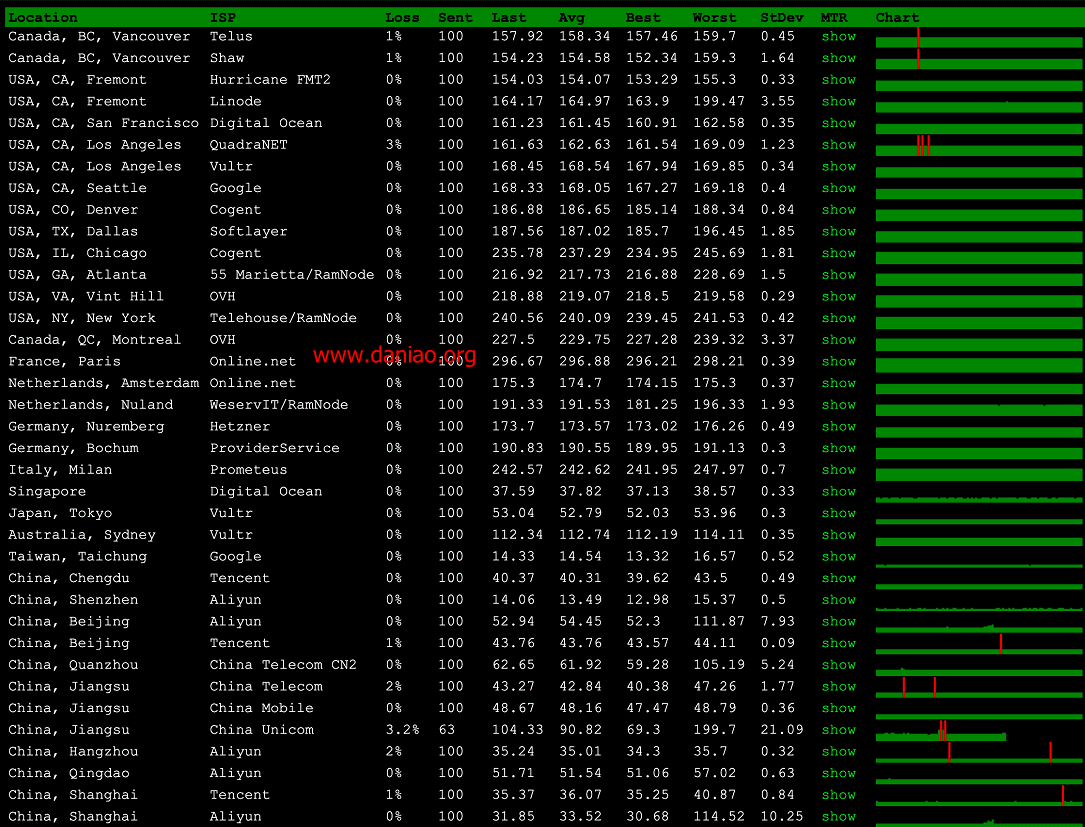The height and width of the screenshot is (827, 1085).
Task: Open the Aliyun Hangzhou latency chart
Action: point(979,752)
